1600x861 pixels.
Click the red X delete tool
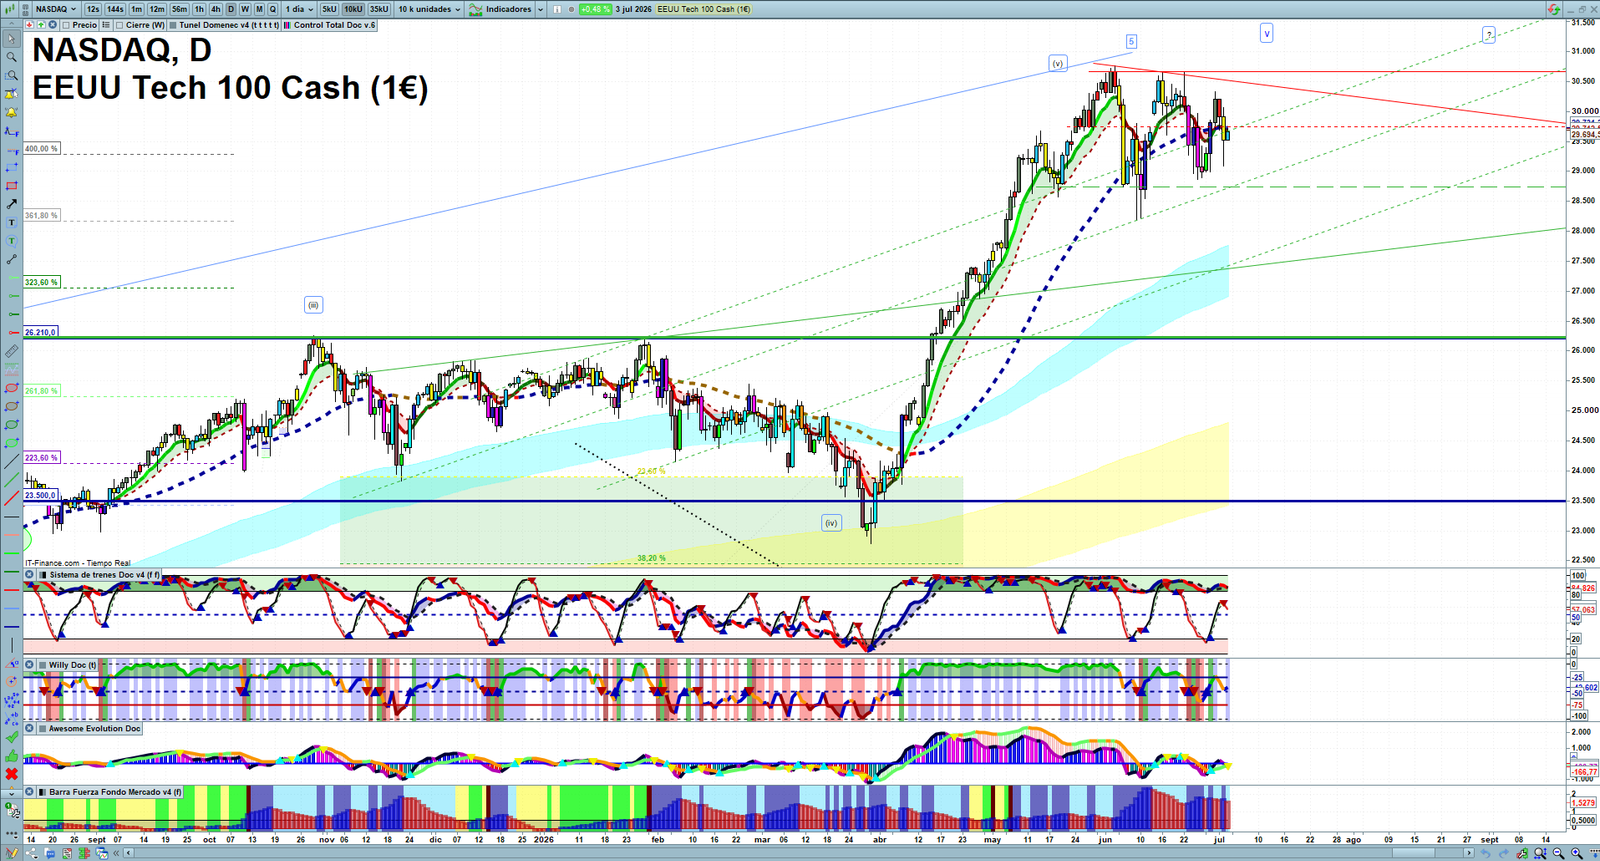(12, 774)
